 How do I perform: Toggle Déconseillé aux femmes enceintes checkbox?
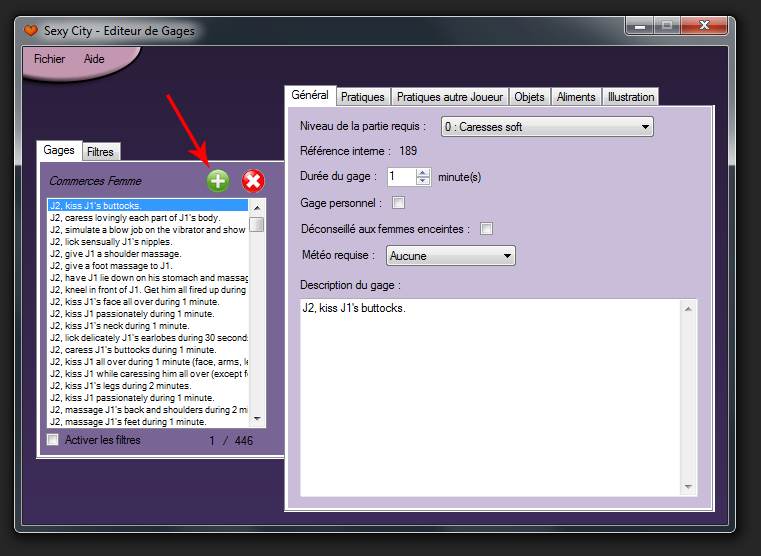(x=486, y=229)
